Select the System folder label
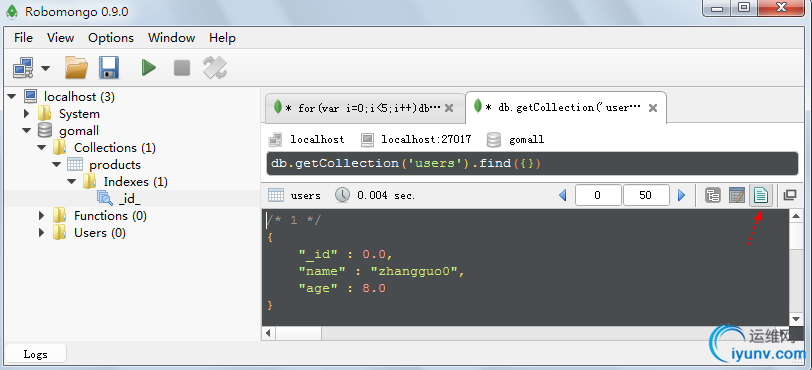812x370 pixels. pyautogui.click(x=79, y=113)
